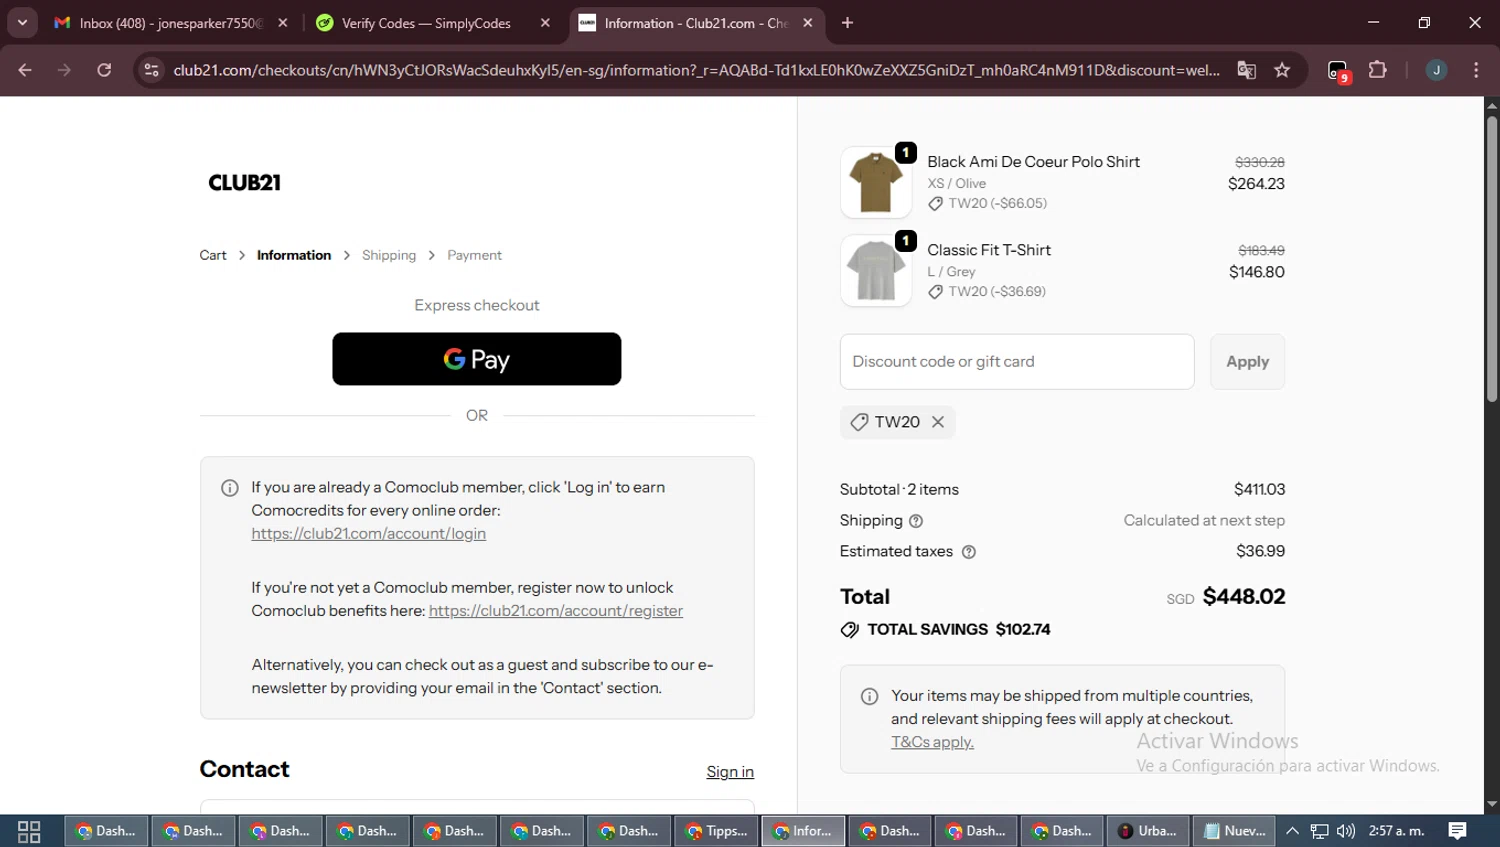Open the SimplyCodes extension icon
This screenshot has height=847, width=1500.
[x=1339, y=71]
